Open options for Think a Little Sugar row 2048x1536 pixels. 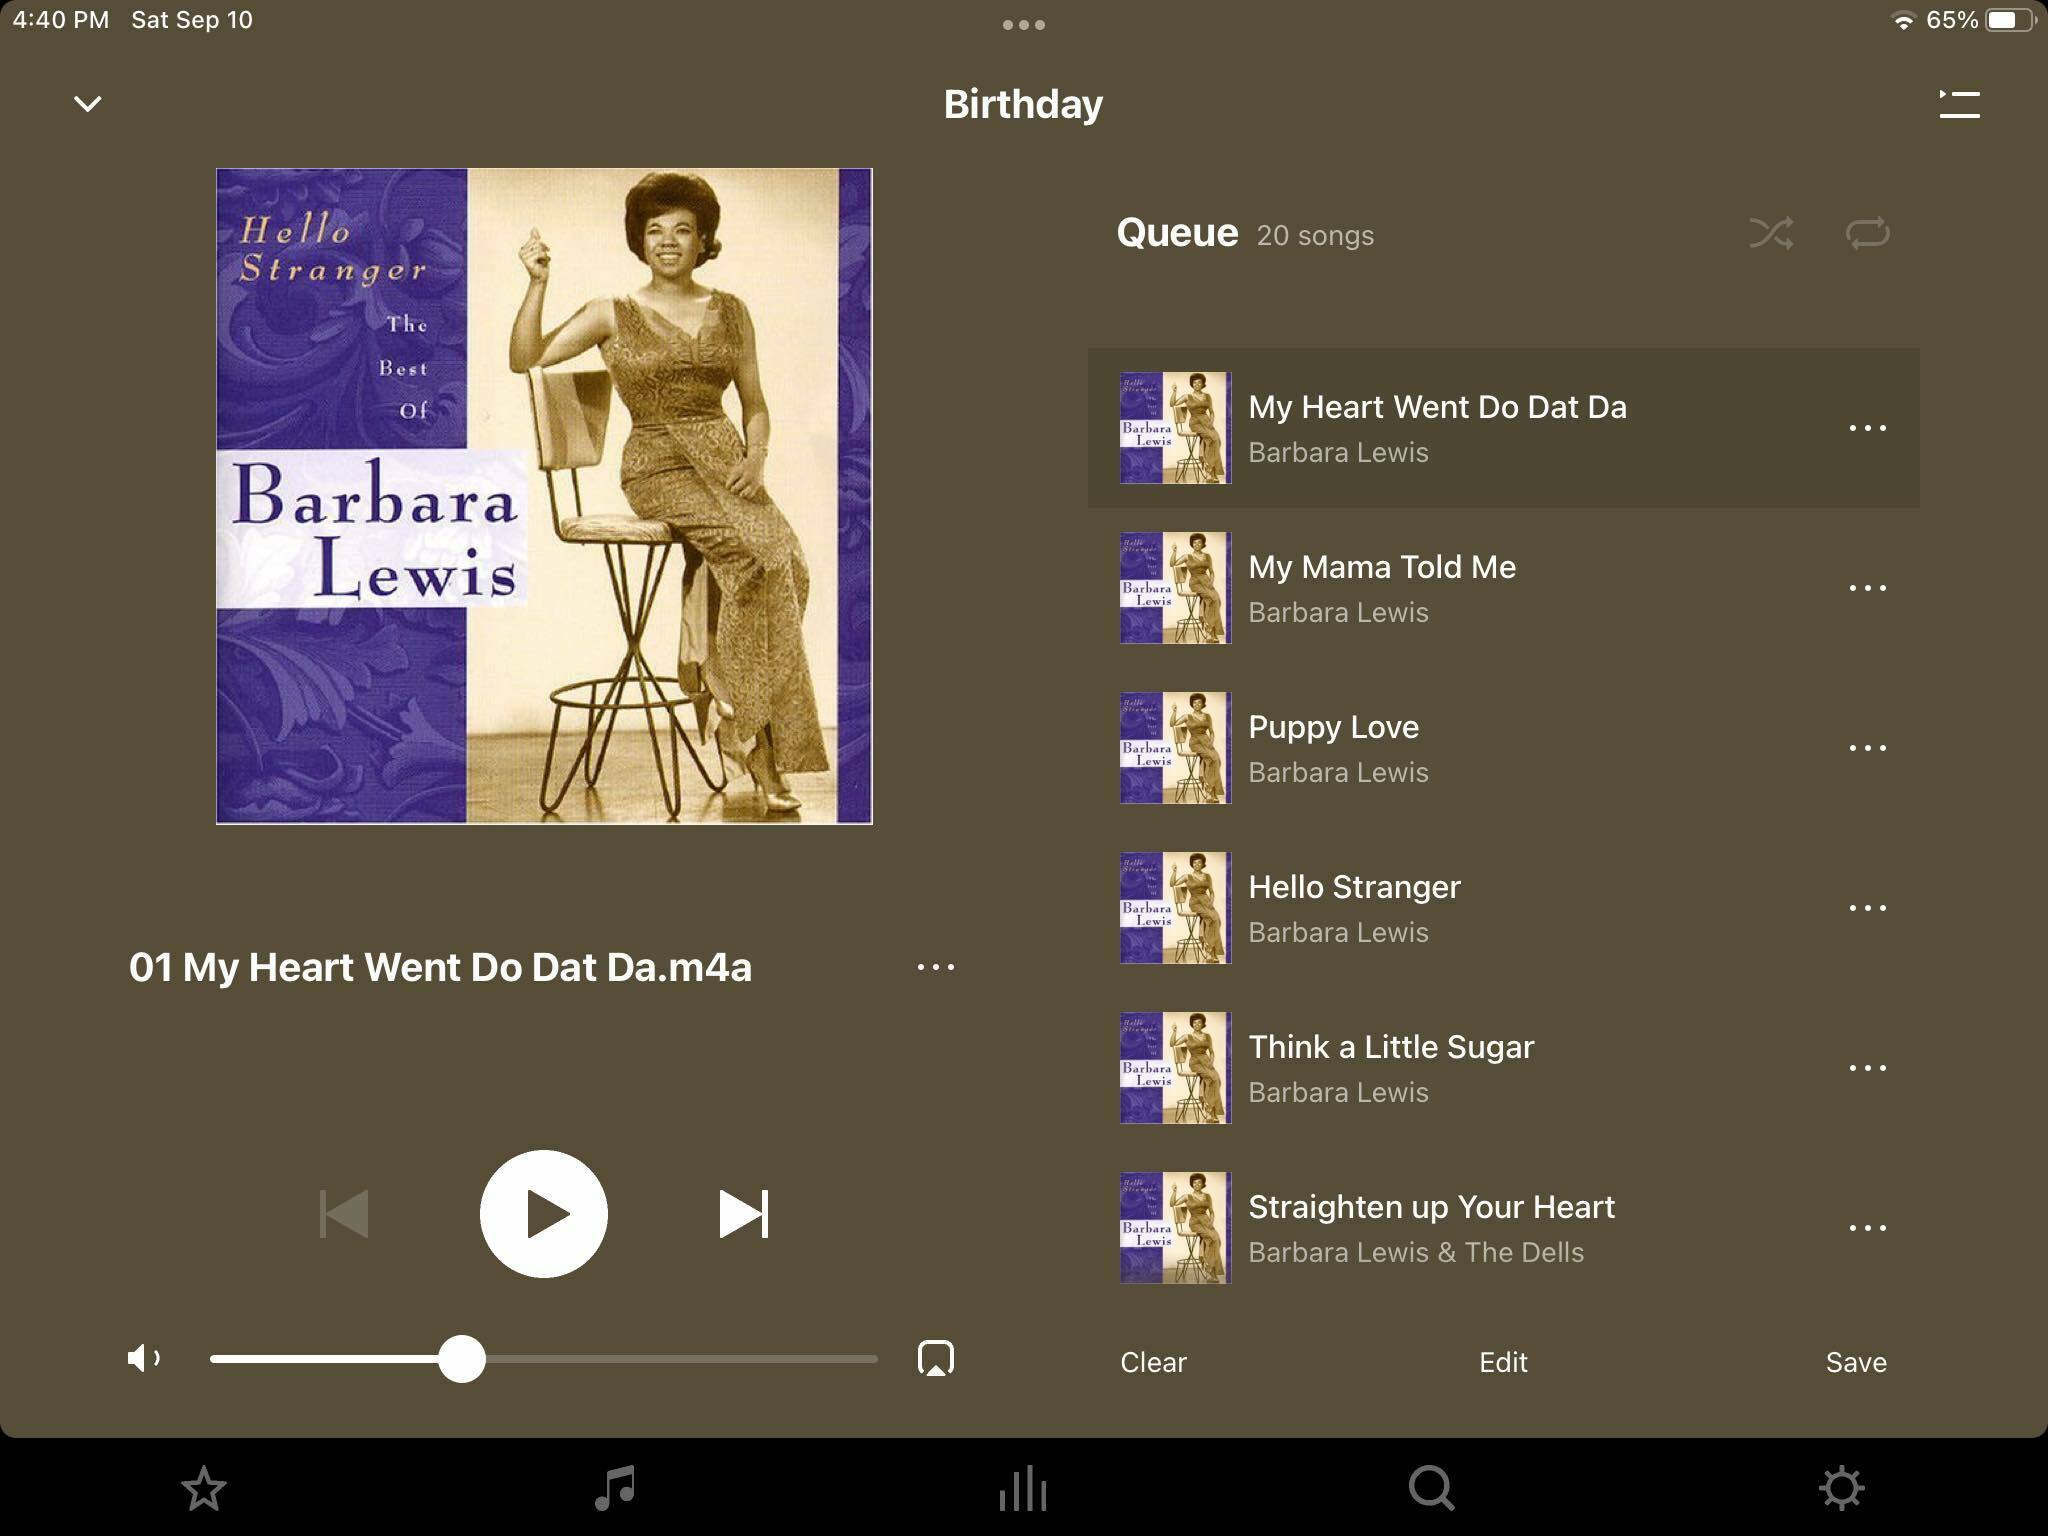[1867, 1068]
